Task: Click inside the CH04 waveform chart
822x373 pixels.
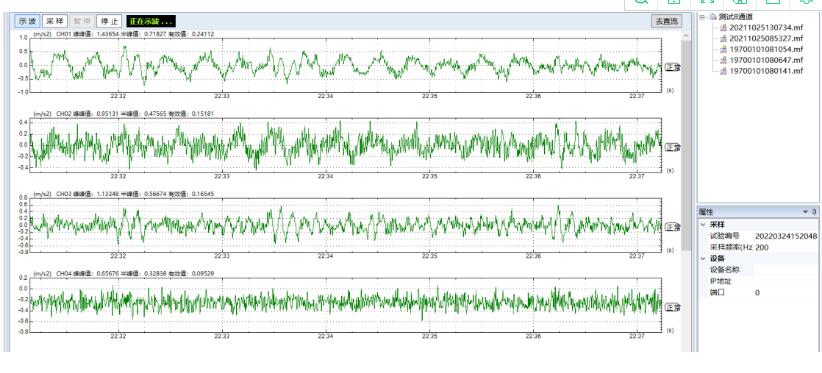Action: click(345, 305)
